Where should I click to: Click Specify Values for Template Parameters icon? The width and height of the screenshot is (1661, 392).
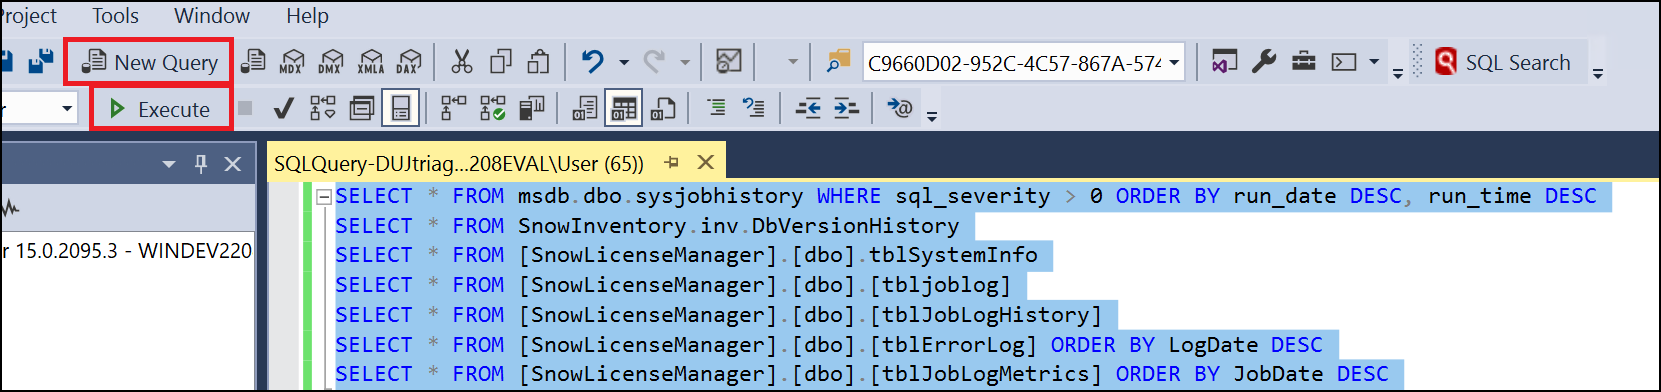pos(900,108)
